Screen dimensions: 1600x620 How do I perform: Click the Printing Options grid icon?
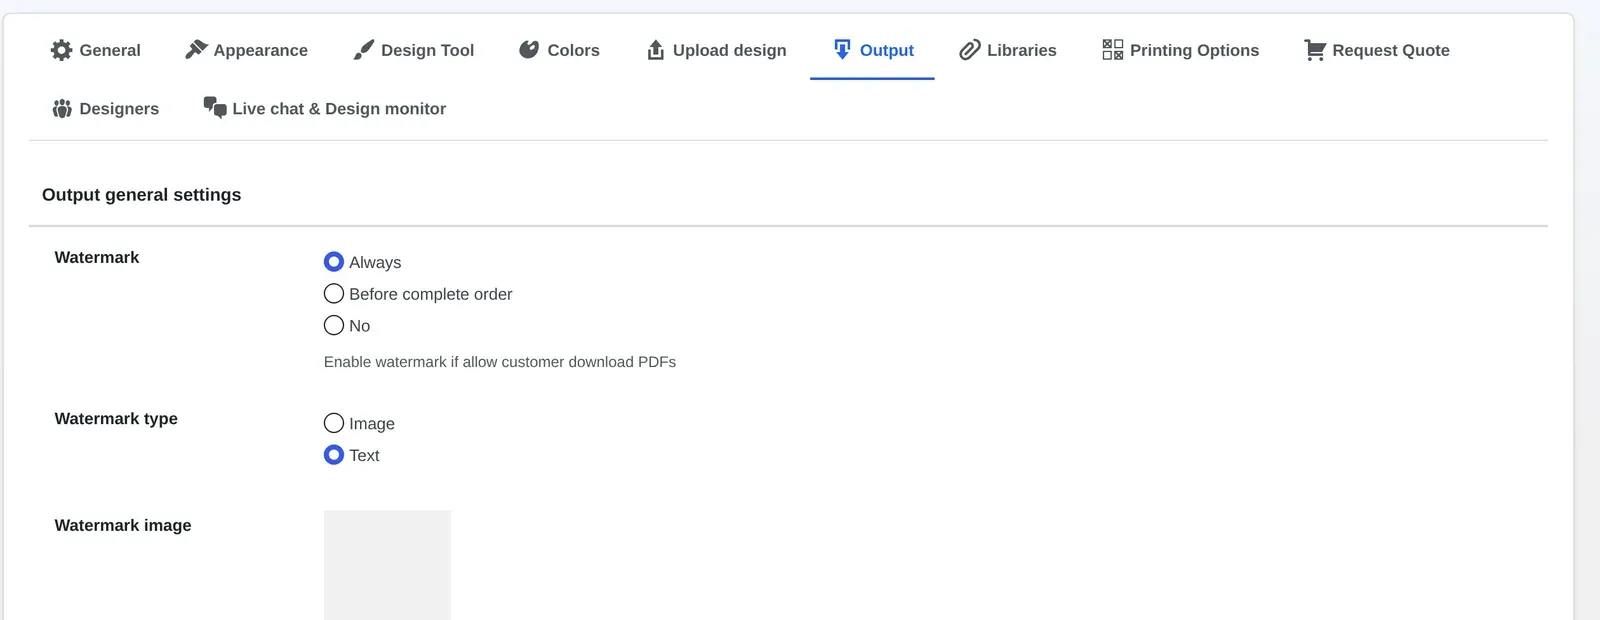(1113, 50)
